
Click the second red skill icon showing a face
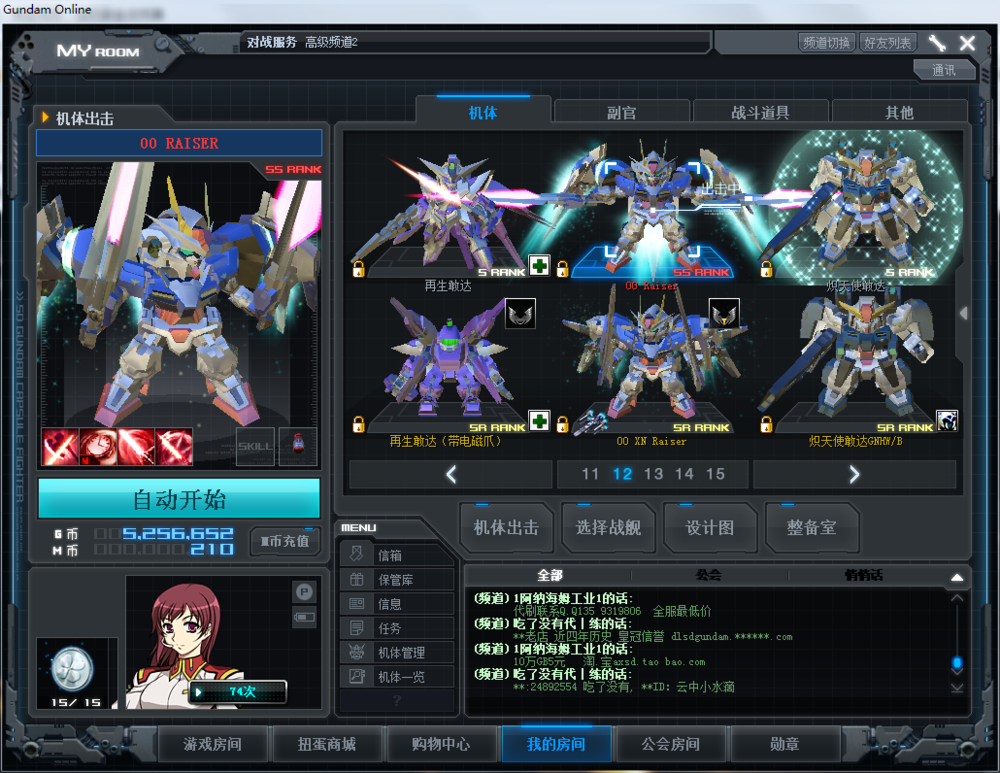(x=98, y=446)
